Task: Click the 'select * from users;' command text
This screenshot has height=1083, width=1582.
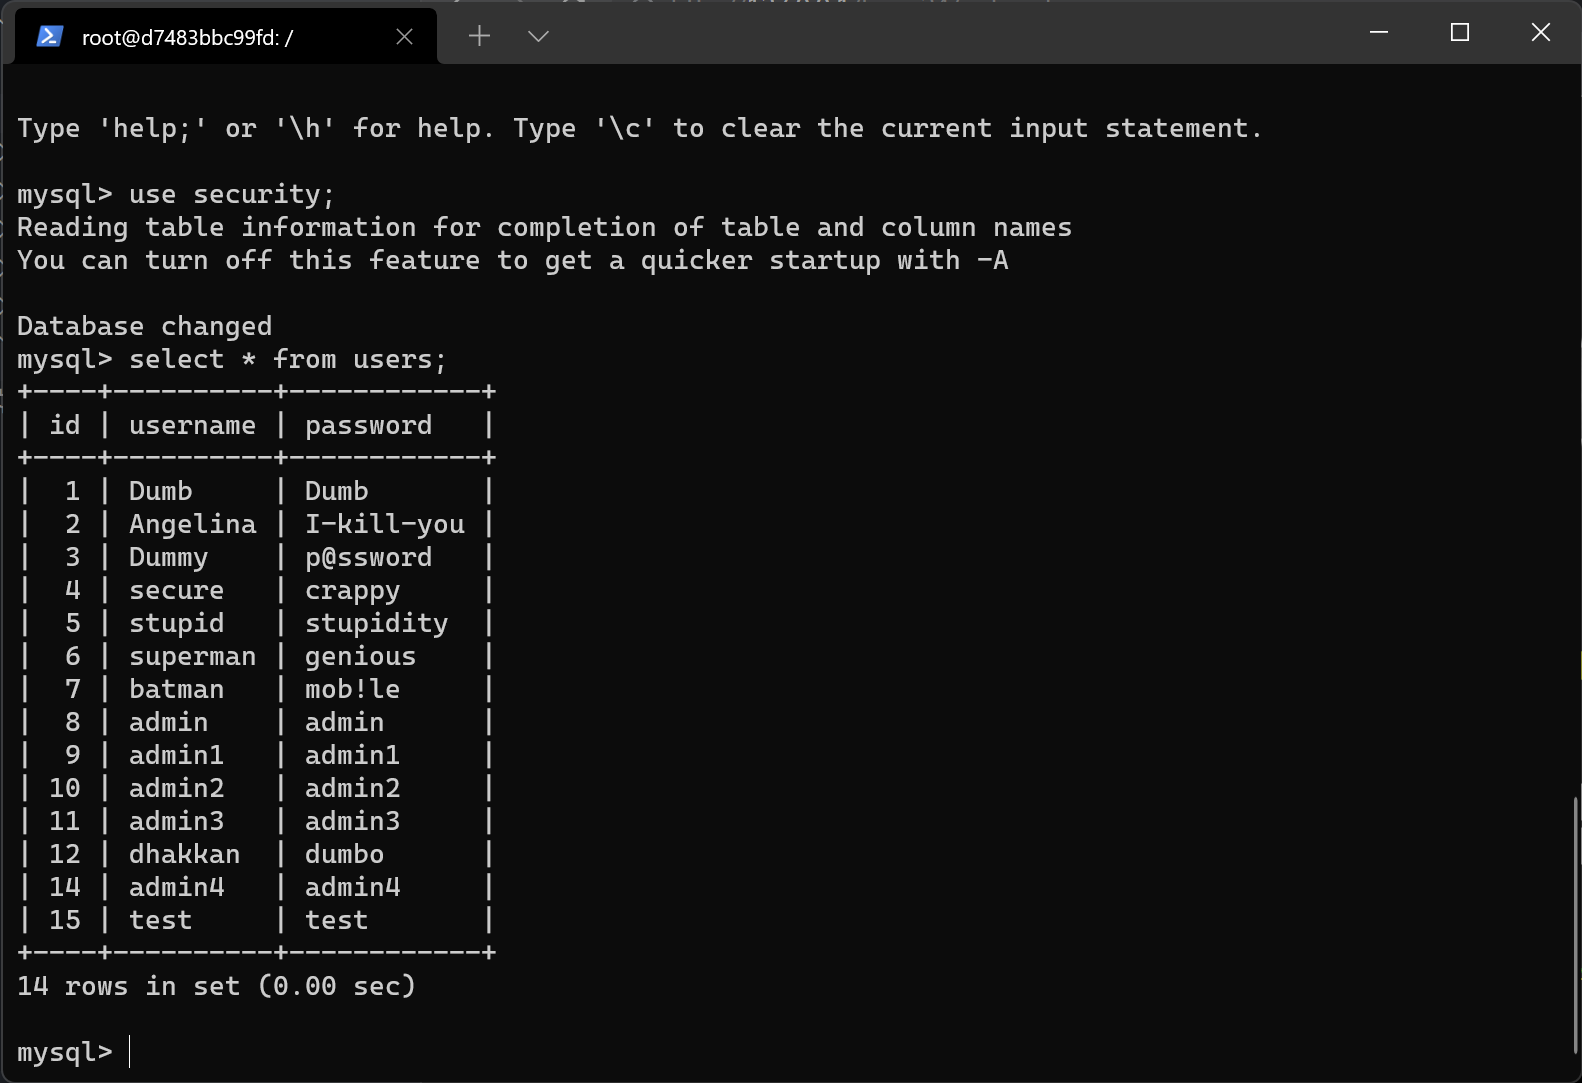Action: coord(288,359)
